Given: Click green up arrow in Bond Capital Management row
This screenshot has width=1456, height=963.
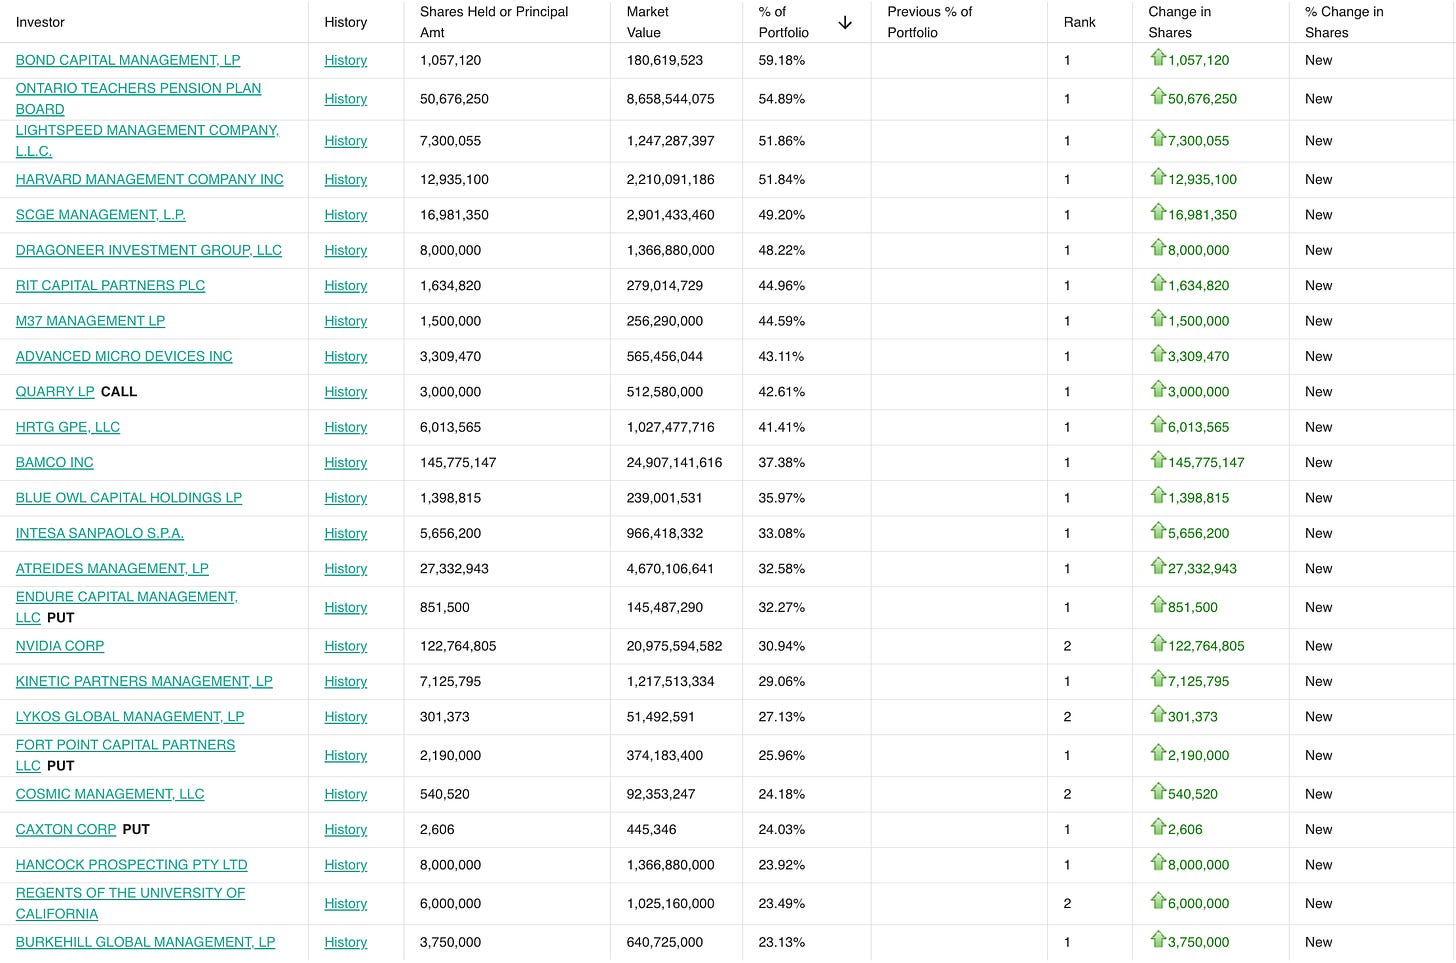Looking at the screenshot, I should 1158,58.
